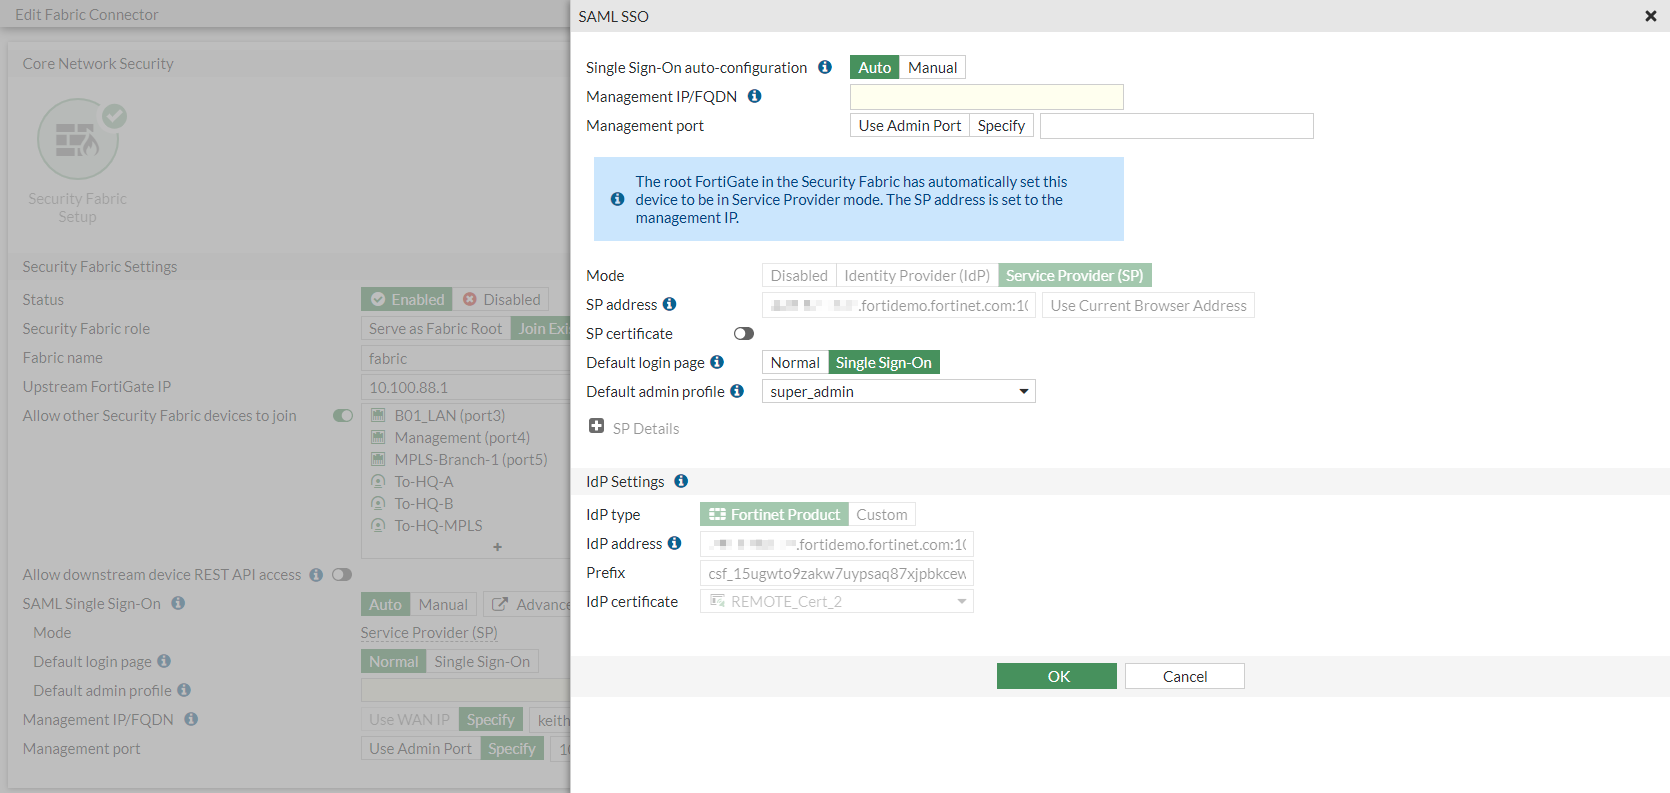Choose Single Sign-On default login page in SAML SSO
The height and width of the screenshot is (793, 1670).
(884, 362)
